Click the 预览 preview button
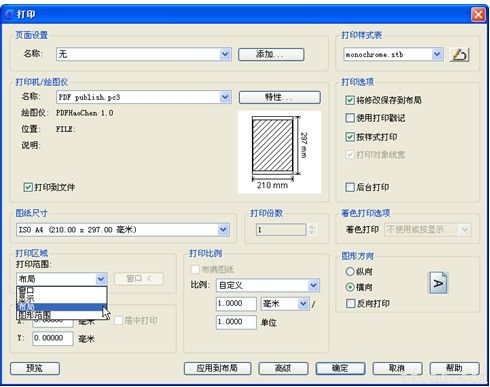Screen dimensions: 490x387 click(x=35, y=368)
